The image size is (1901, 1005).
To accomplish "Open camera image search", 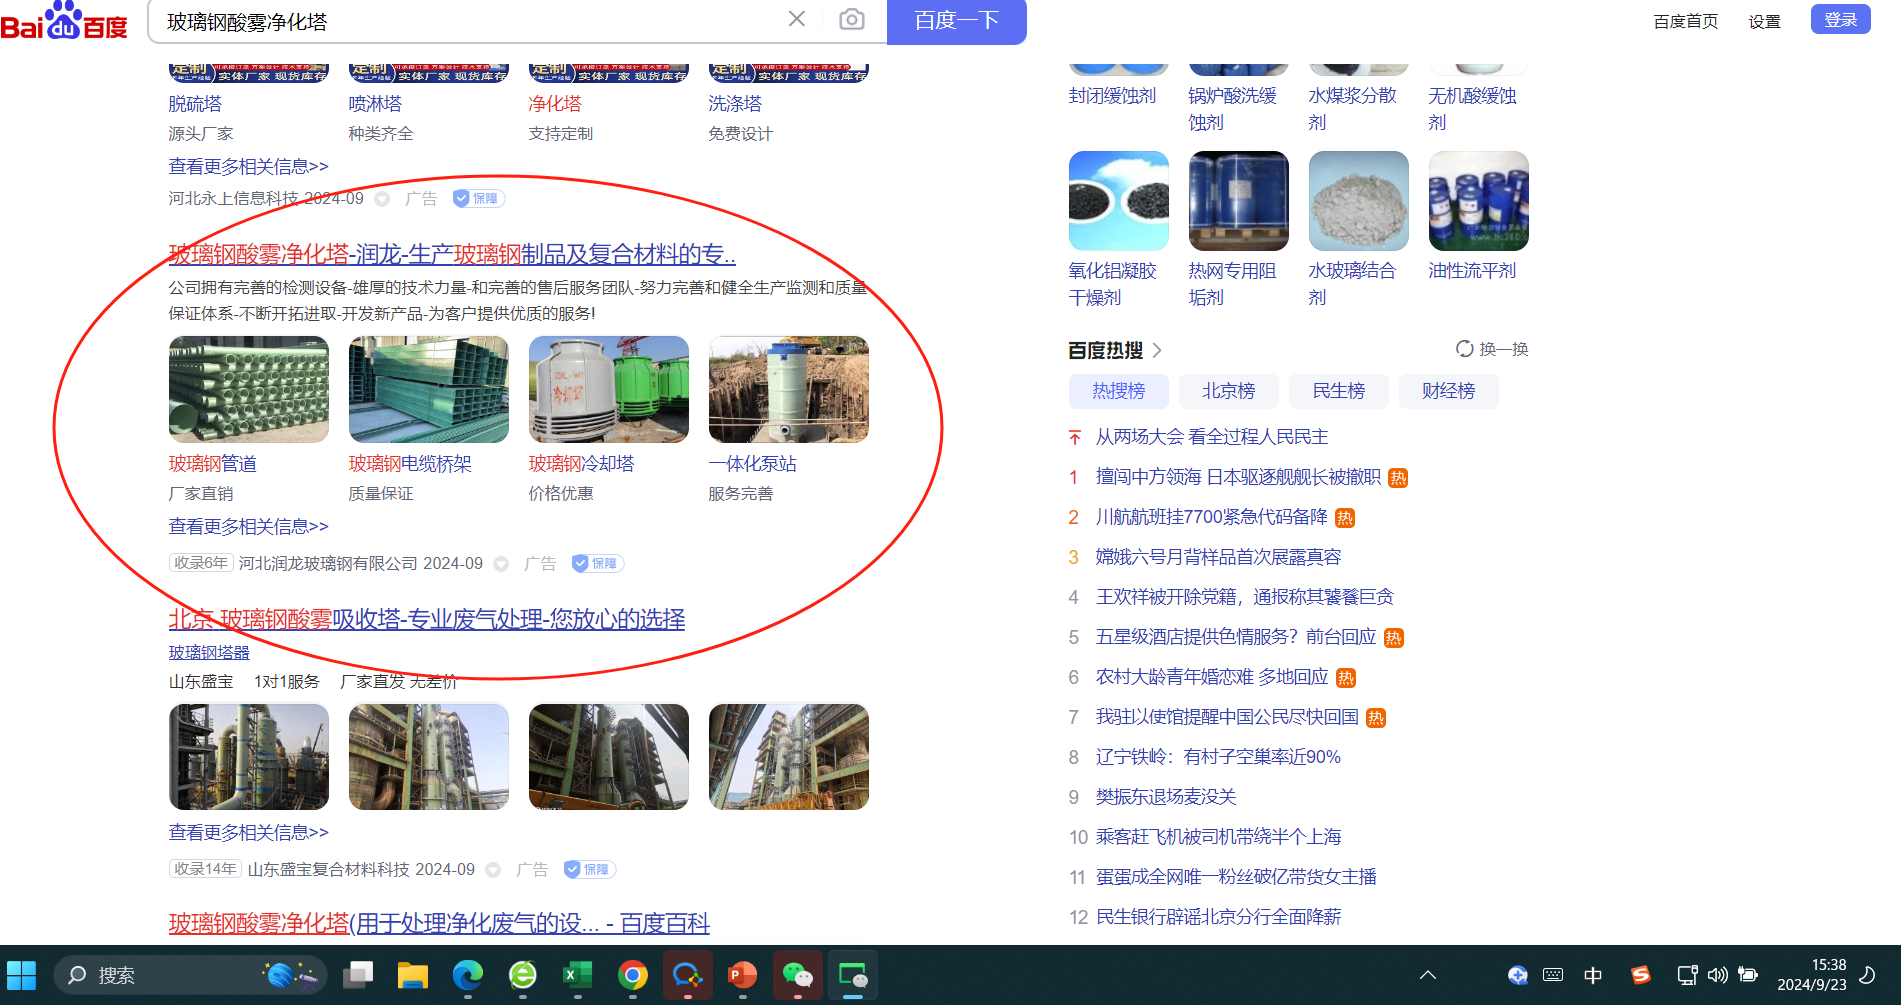I will (x=851, y=19).
